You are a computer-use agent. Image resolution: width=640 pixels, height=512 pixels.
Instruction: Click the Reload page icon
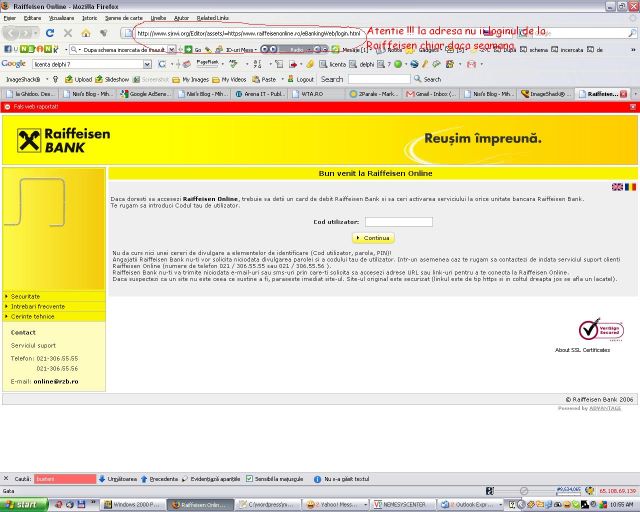[x=50, y=33]
